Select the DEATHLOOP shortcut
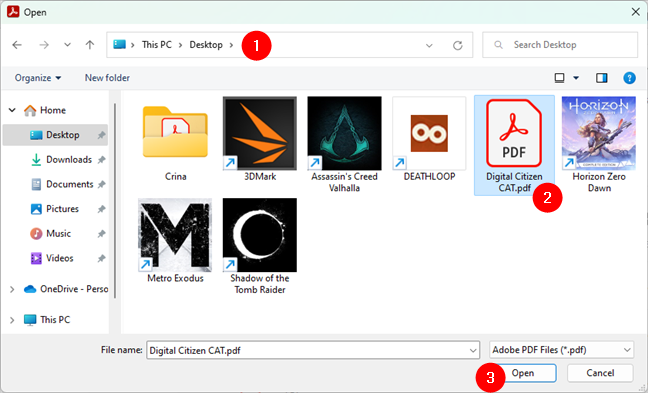 click(429, 140)
